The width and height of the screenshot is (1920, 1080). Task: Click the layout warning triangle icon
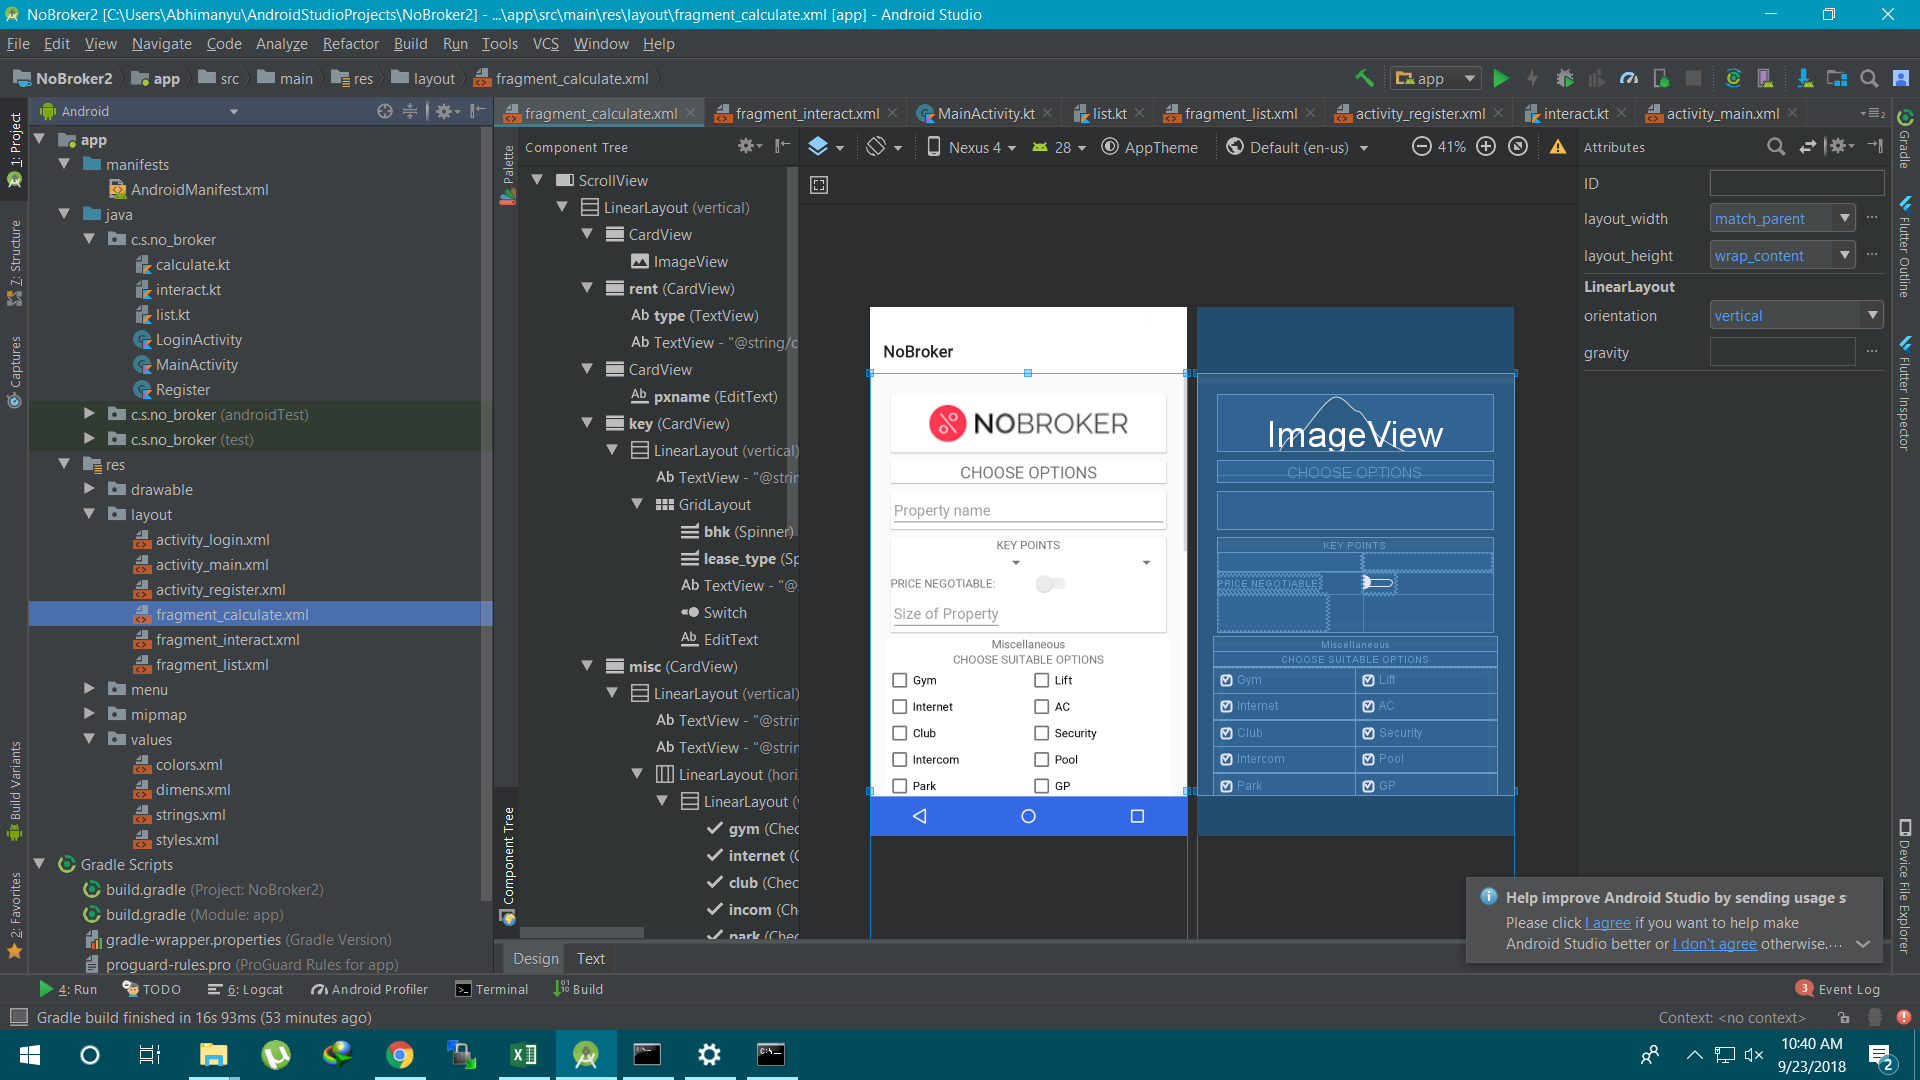tap(1558, 147)
